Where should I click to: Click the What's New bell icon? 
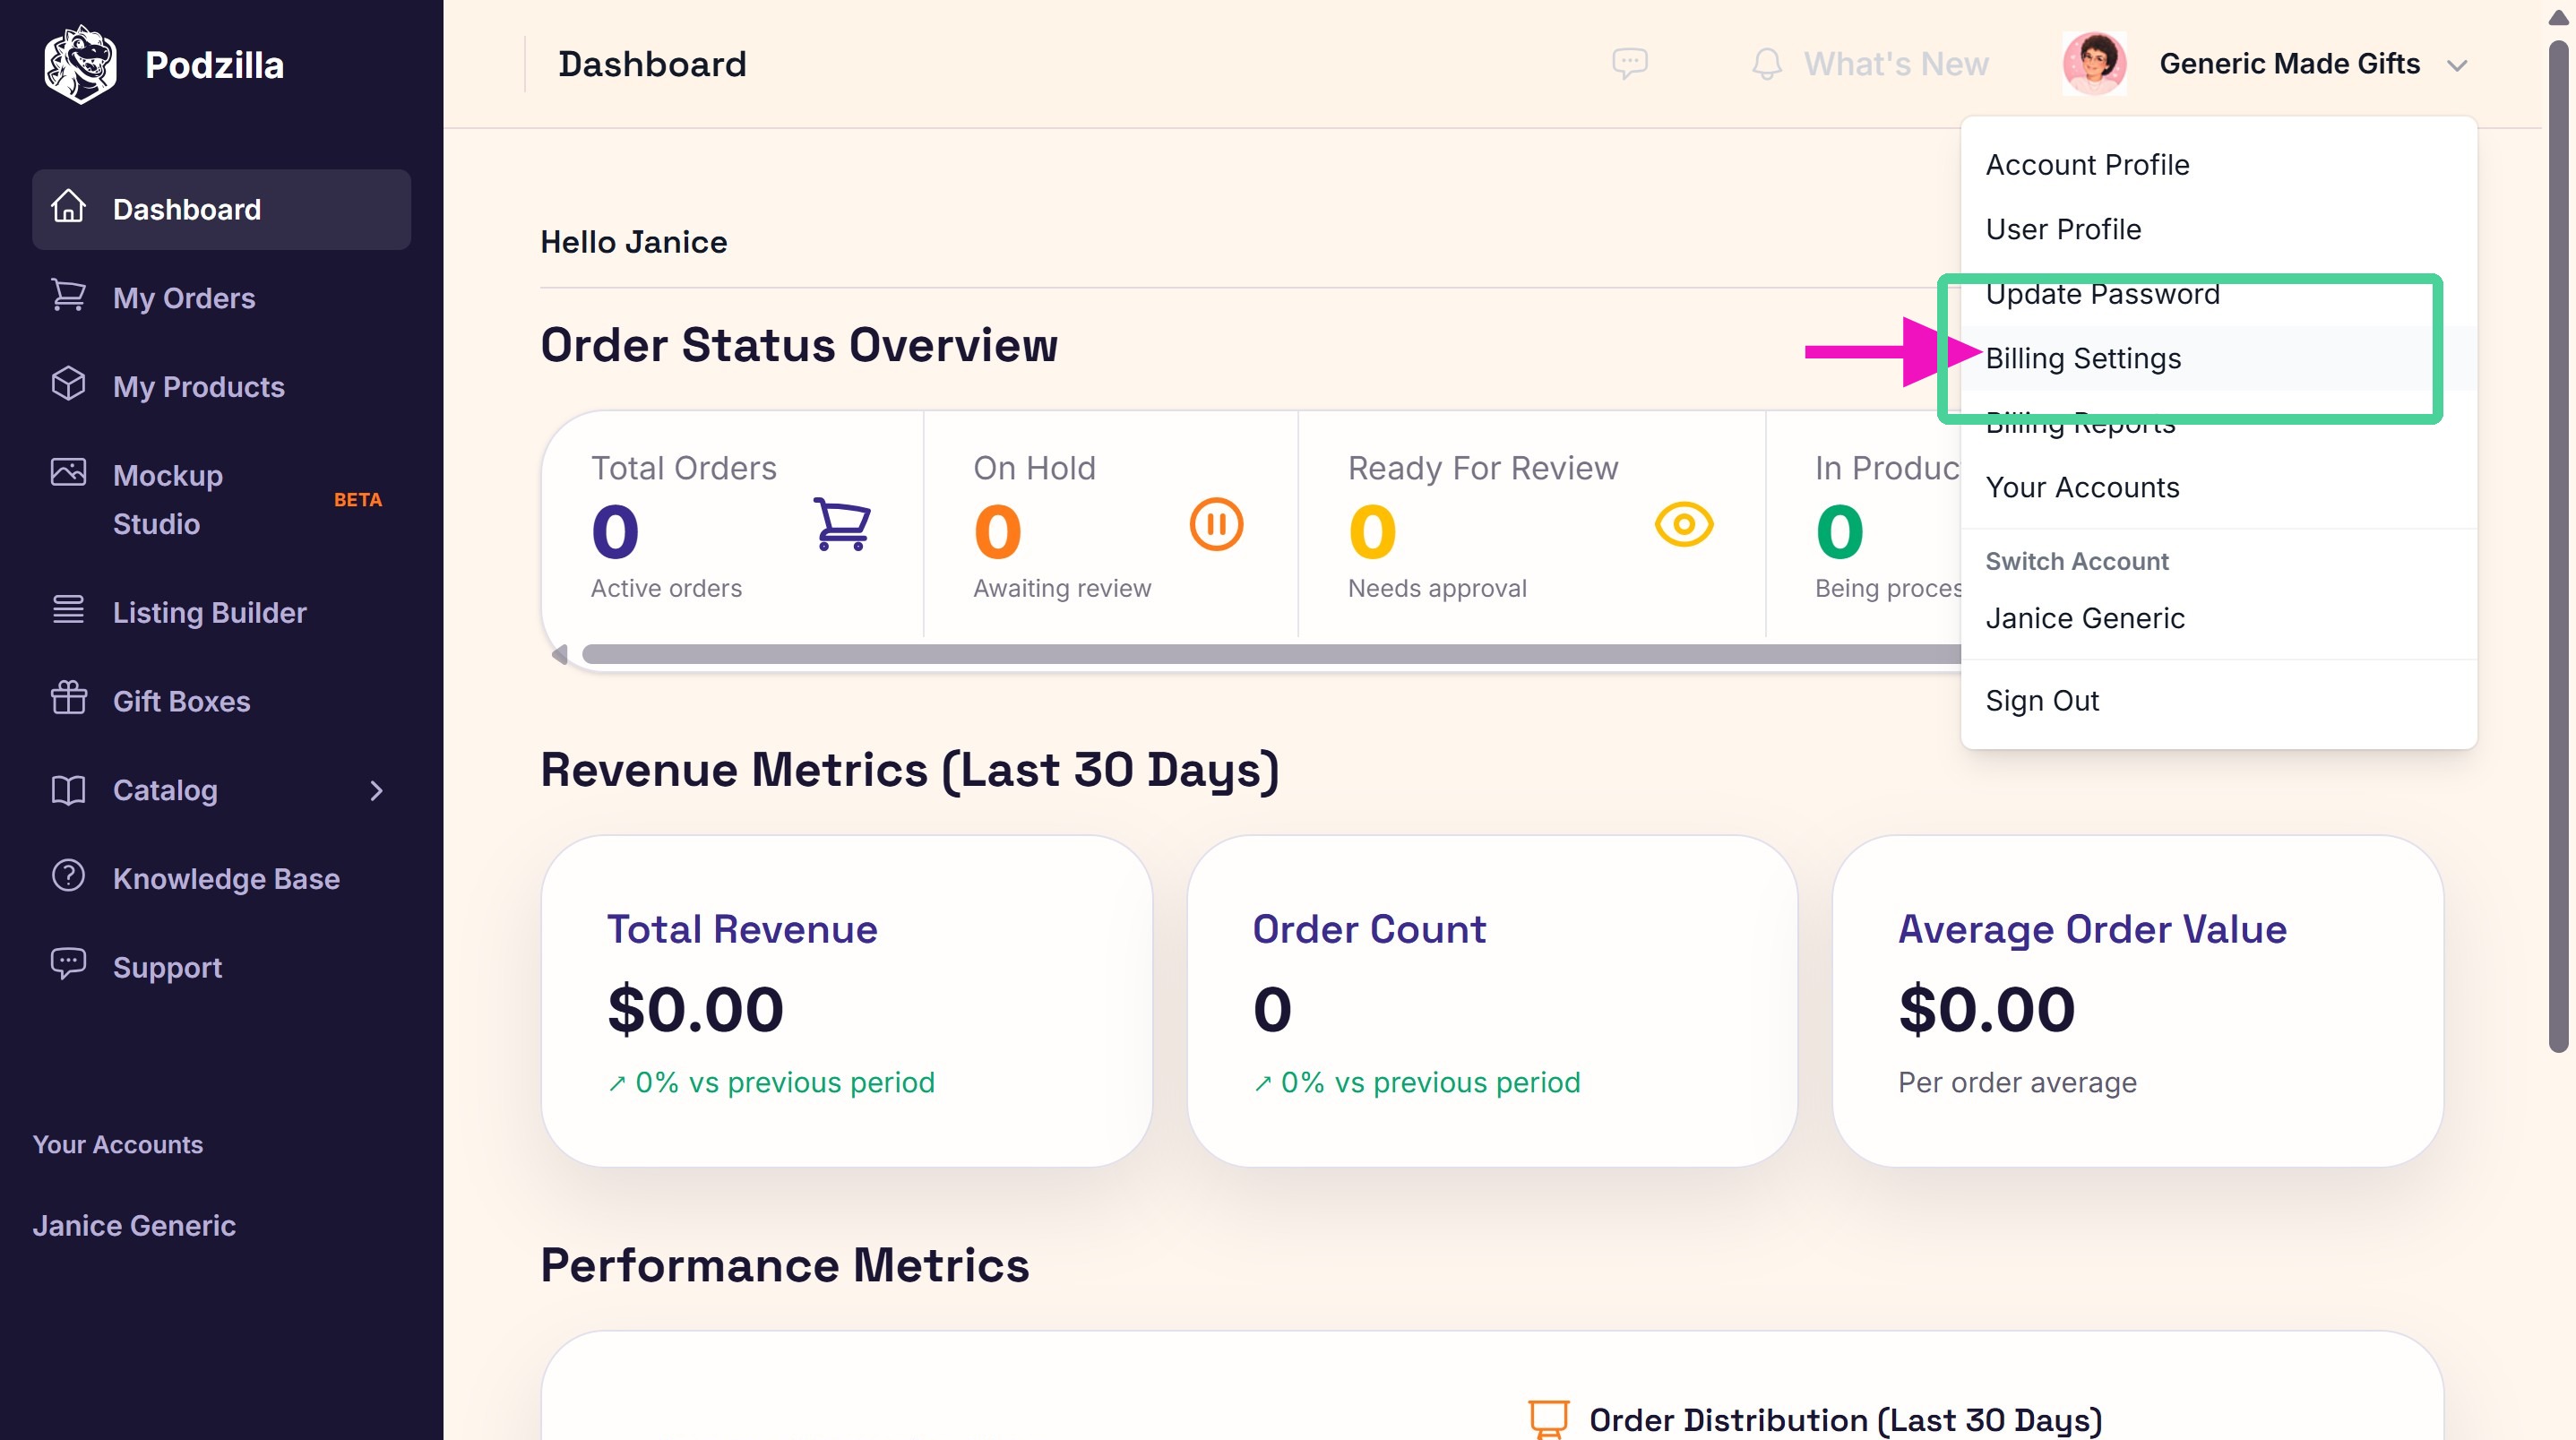click(1767, 64)
